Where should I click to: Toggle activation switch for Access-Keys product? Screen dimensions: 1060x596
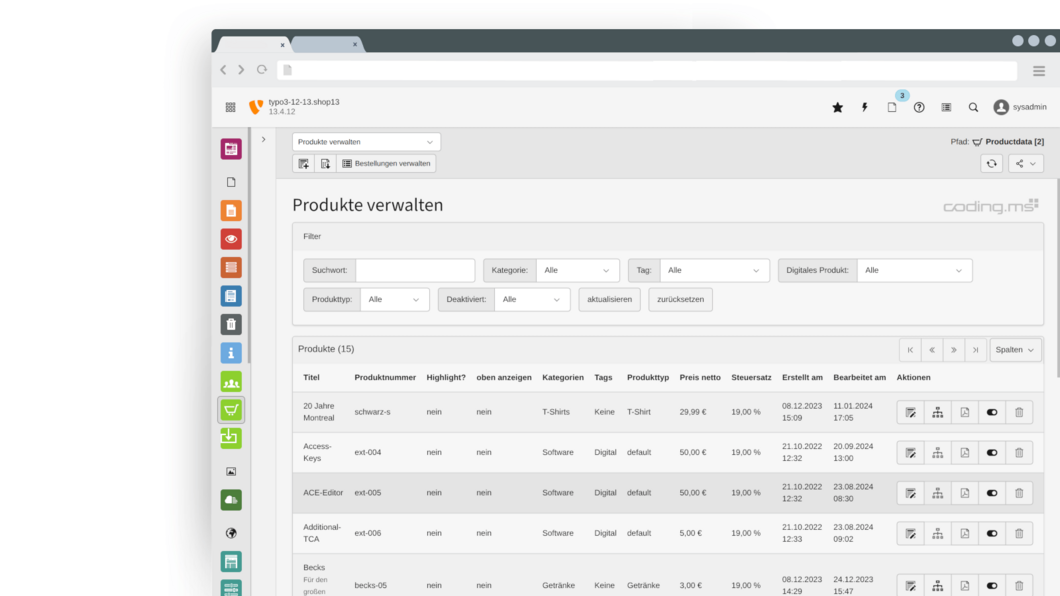click(991, 452)
